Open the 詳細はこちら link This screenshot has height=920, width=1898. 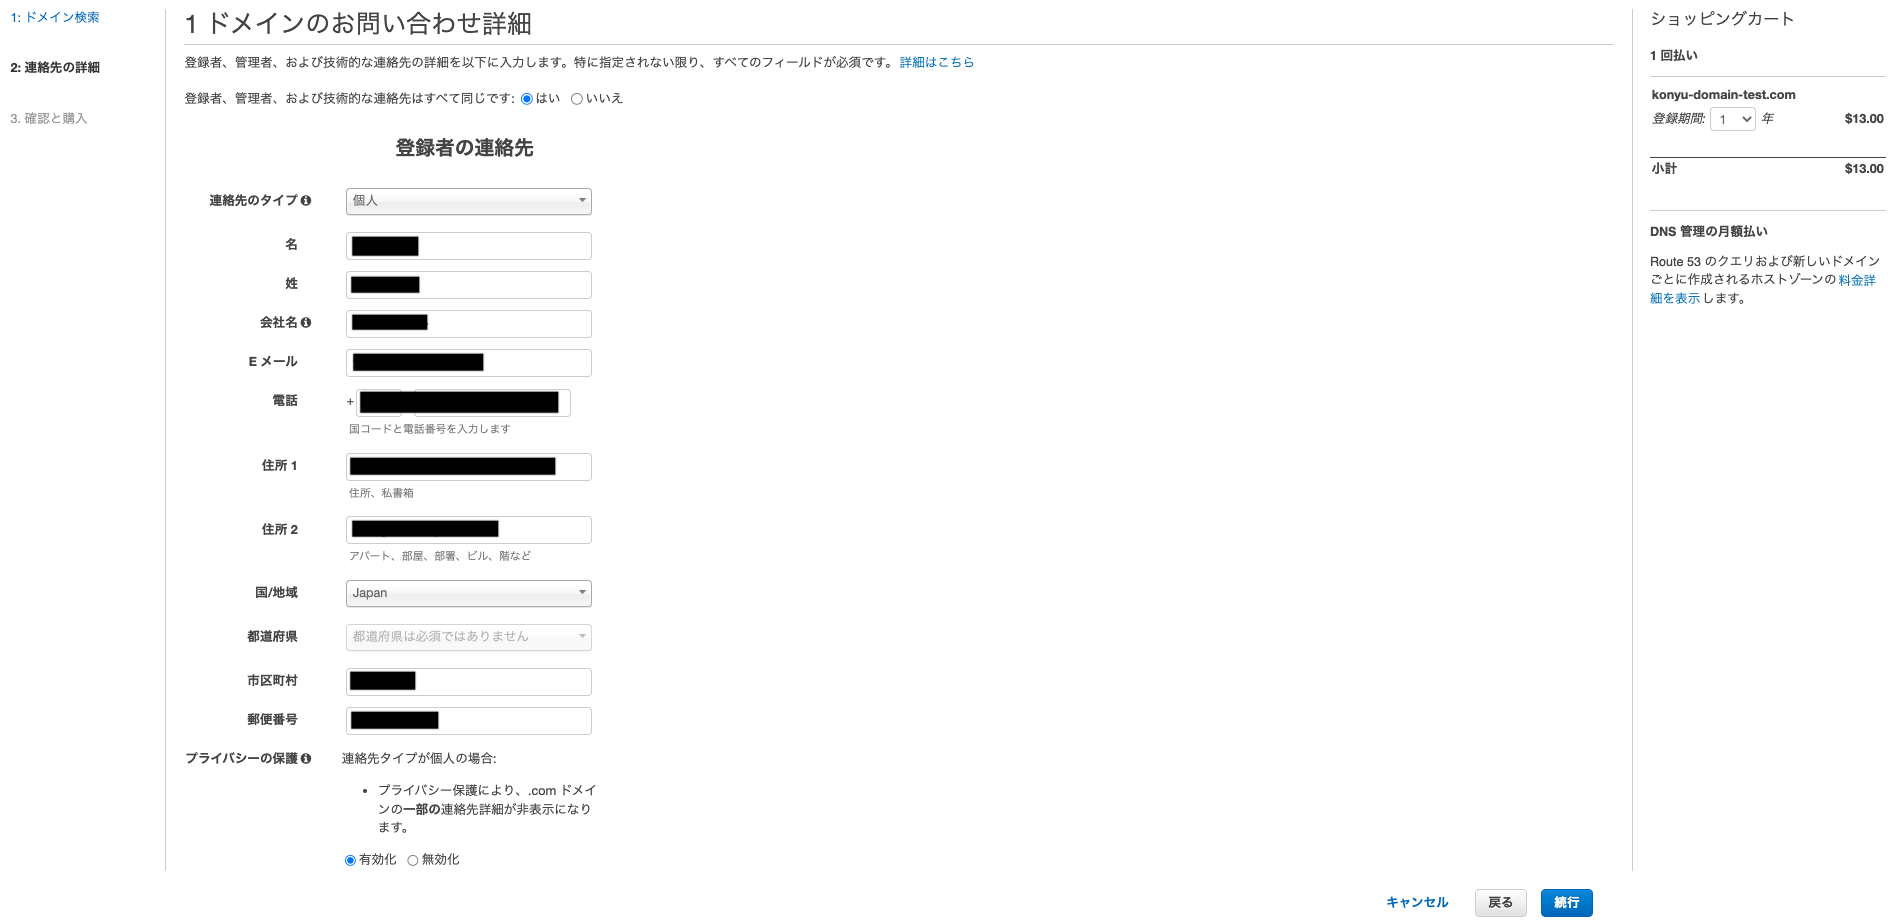tap(936, 62)
